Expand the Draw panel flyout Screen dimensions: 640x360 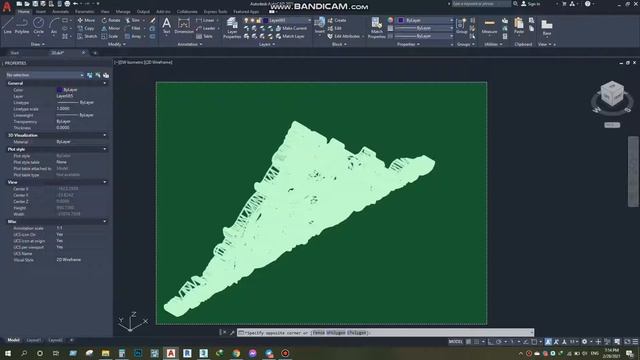click(38, 44)
